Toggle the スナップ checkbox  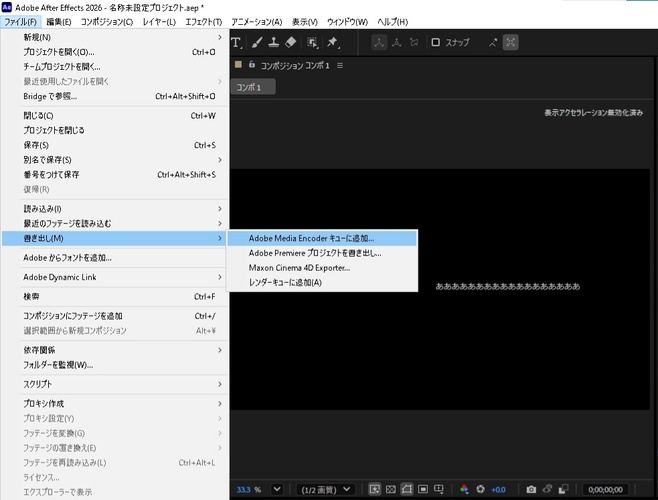[436, 42]
